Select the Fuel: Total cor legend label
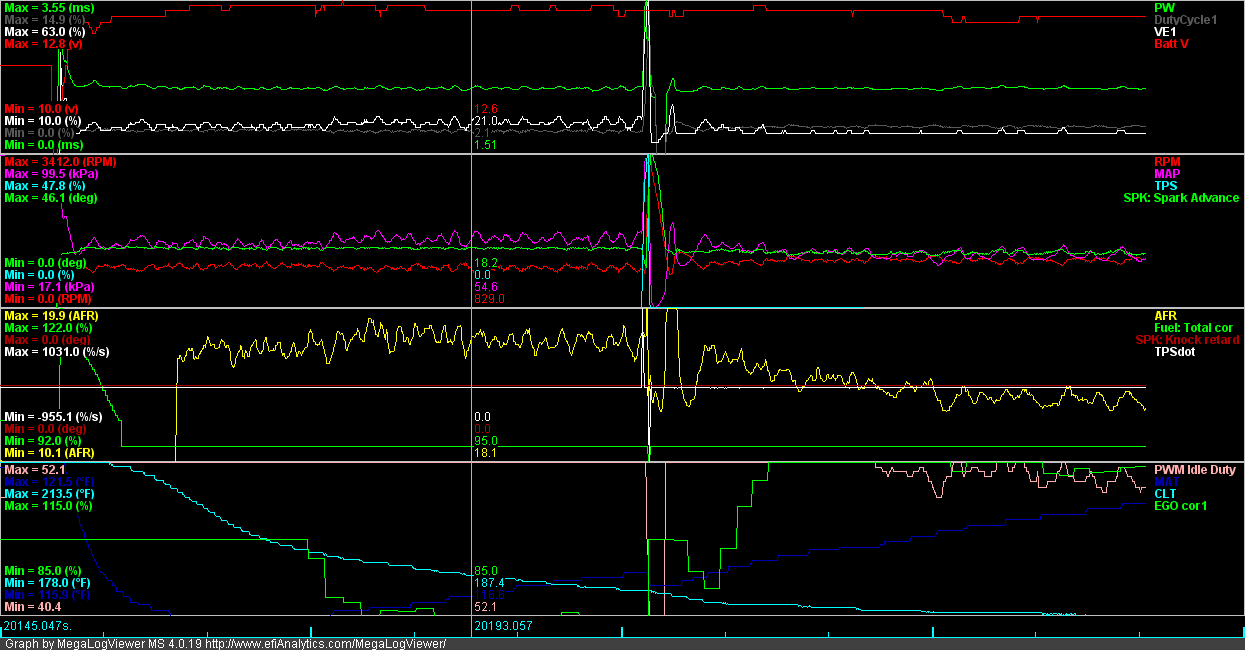1245x650 pixels. tap(1194, 327)
